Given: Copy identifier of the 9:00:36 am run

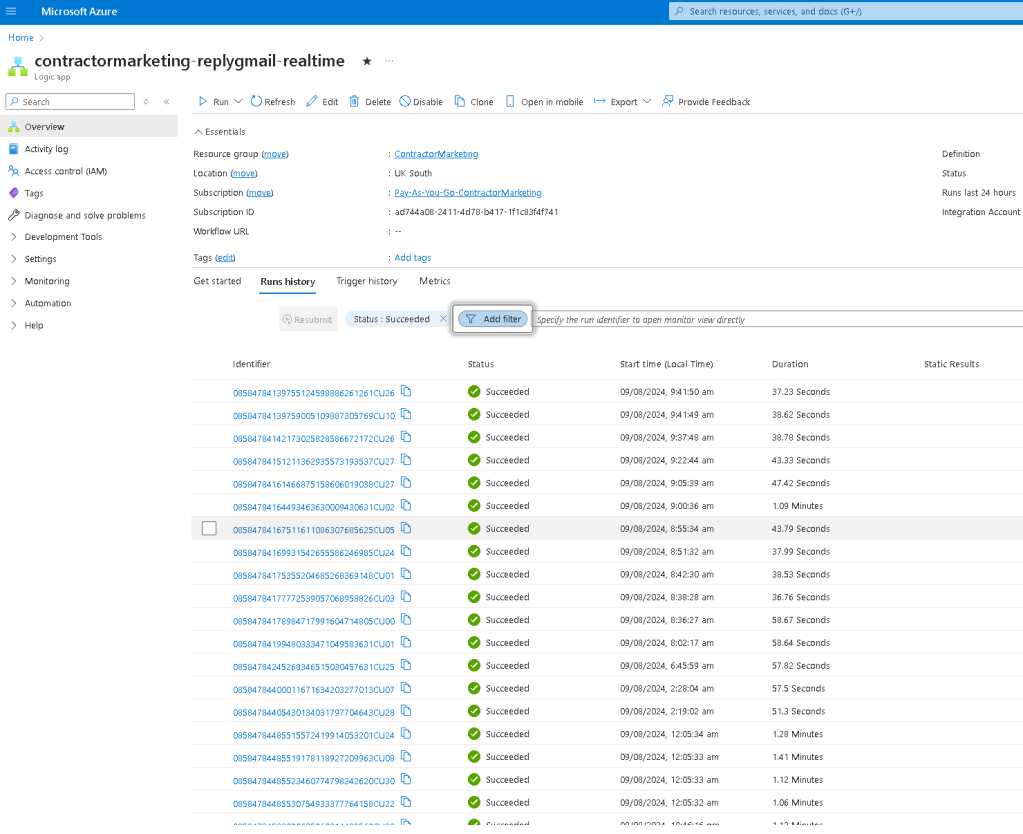Looking at the screenshot, I should (406, 506).
